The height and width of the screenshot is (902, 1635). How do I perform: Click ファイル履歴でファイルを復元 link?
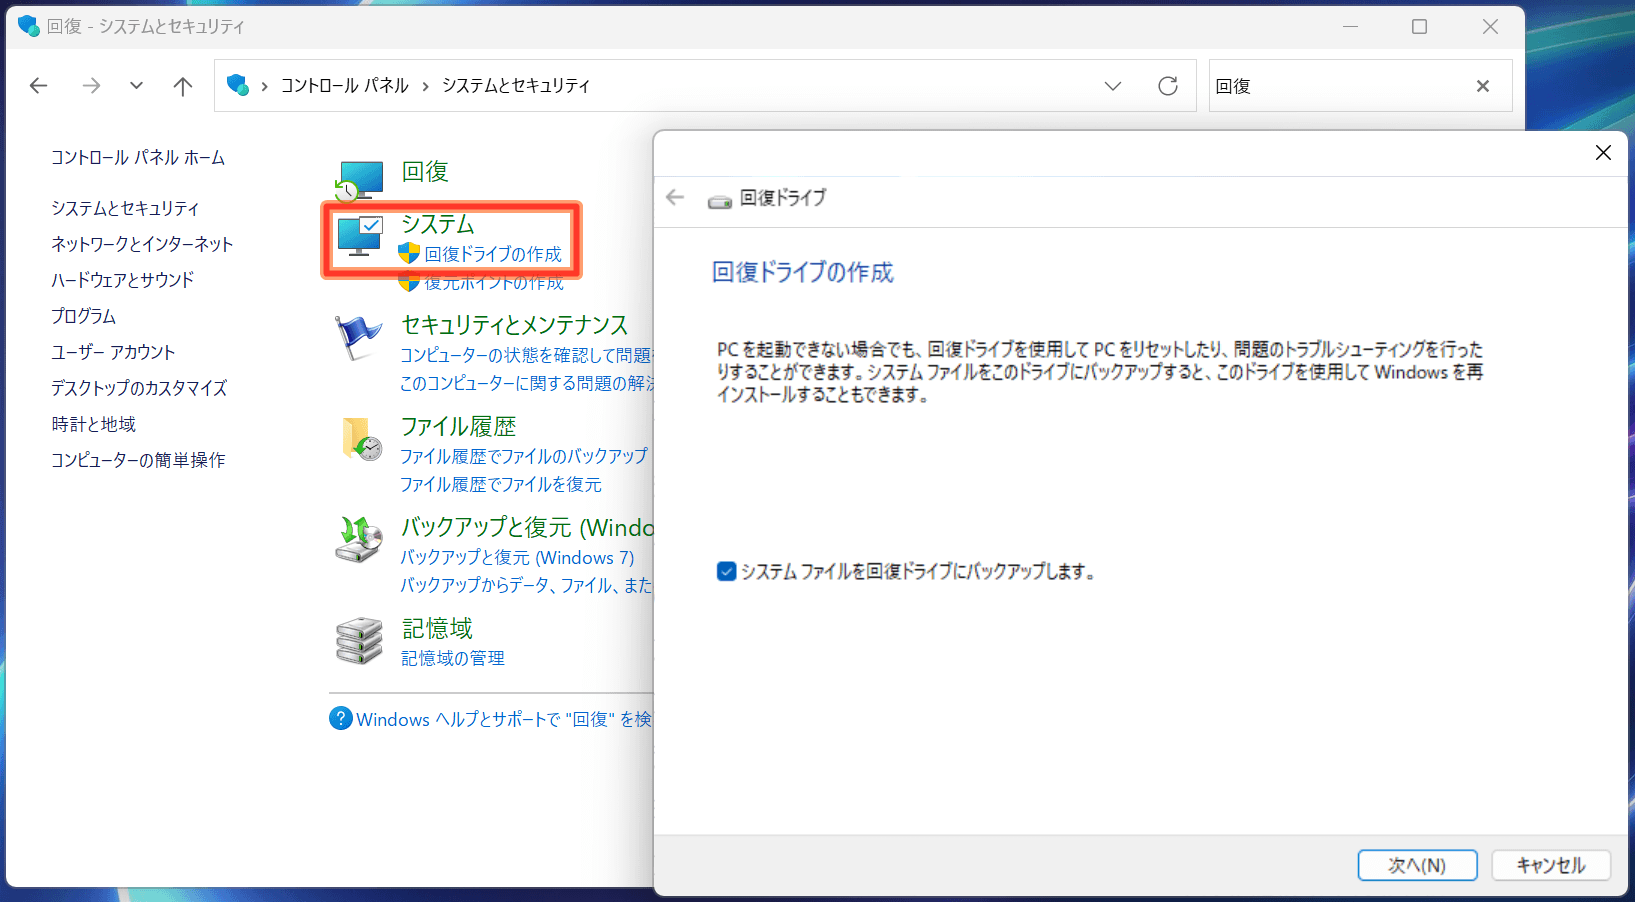point(501,484)
